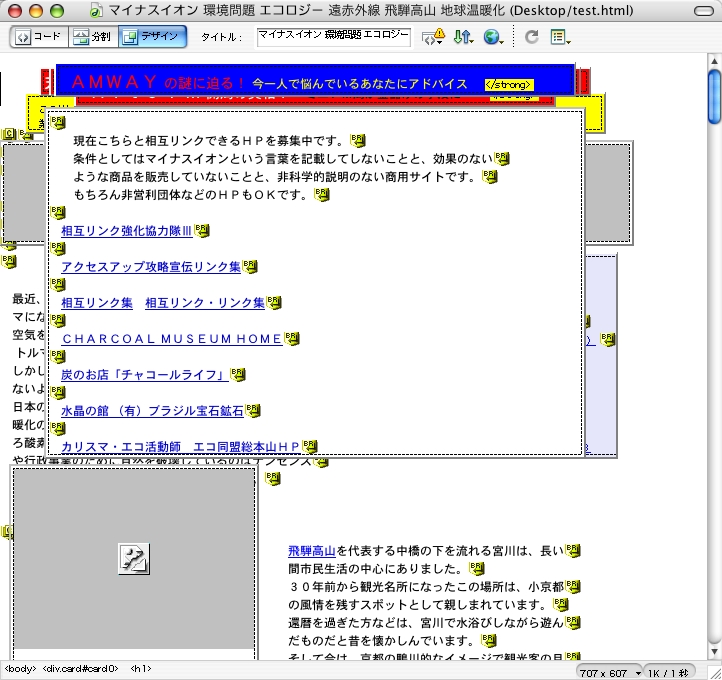The width and height of the screenshot is (722, 680).
Task: Click the 1K / 1 秒 download time indicator
Action: click(668, 673)
